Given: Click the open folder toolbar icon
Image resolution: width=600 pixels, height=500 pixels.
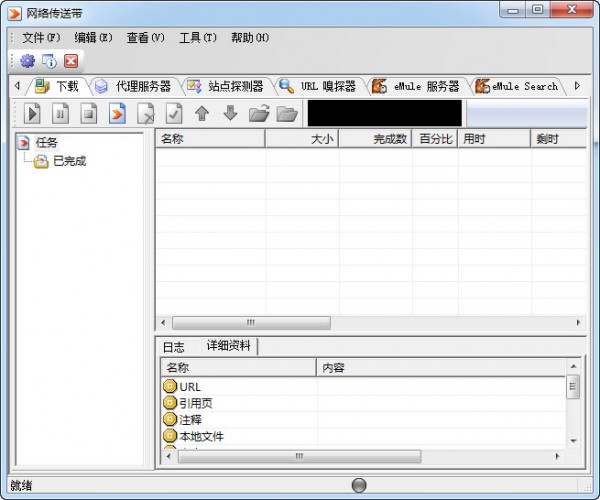Looking at the screenshot, I should [259, 113].
